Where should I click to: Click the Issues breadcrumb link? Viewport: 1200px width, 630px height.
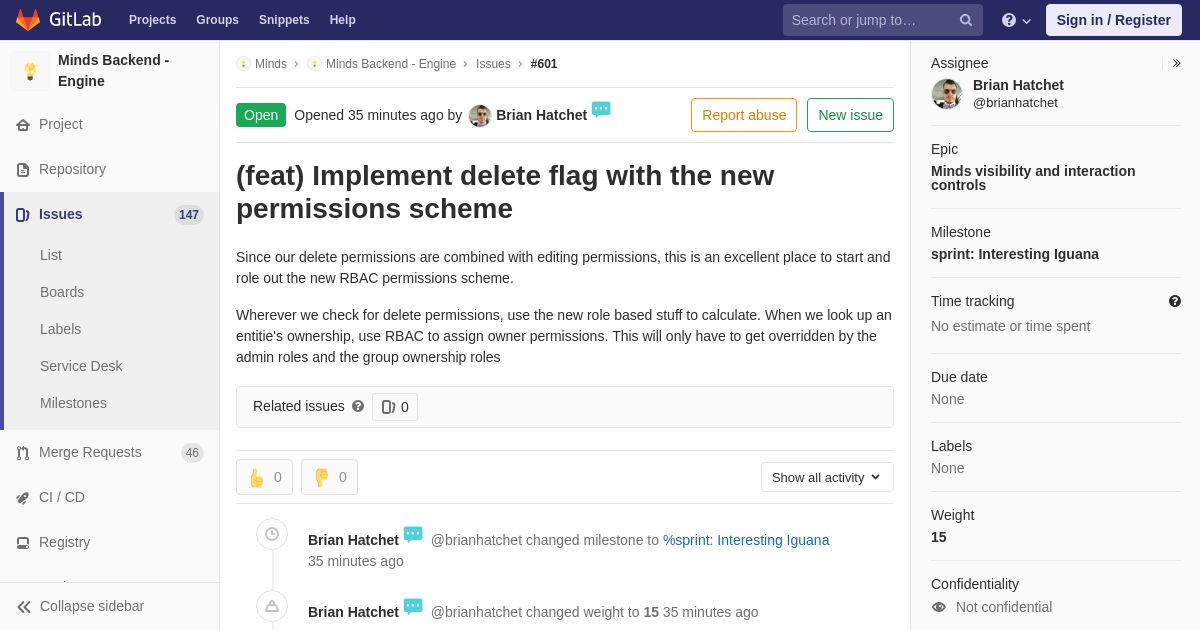coord(493,64)
